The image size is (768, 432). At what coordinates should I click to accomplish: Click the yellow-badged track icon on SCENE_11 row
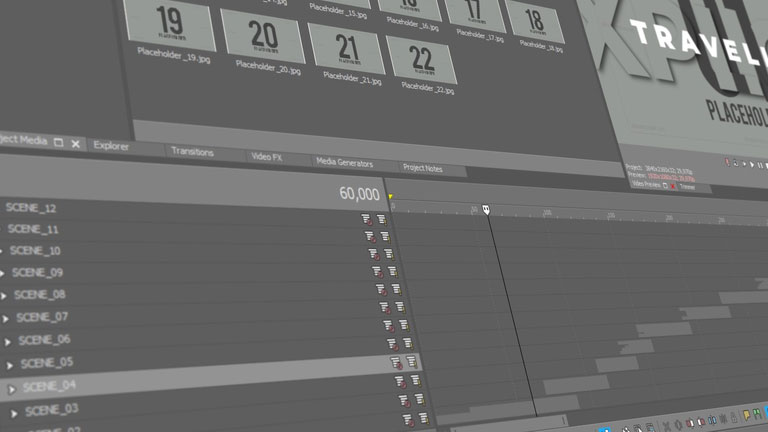pyautogui.click(x=385, y=237)
